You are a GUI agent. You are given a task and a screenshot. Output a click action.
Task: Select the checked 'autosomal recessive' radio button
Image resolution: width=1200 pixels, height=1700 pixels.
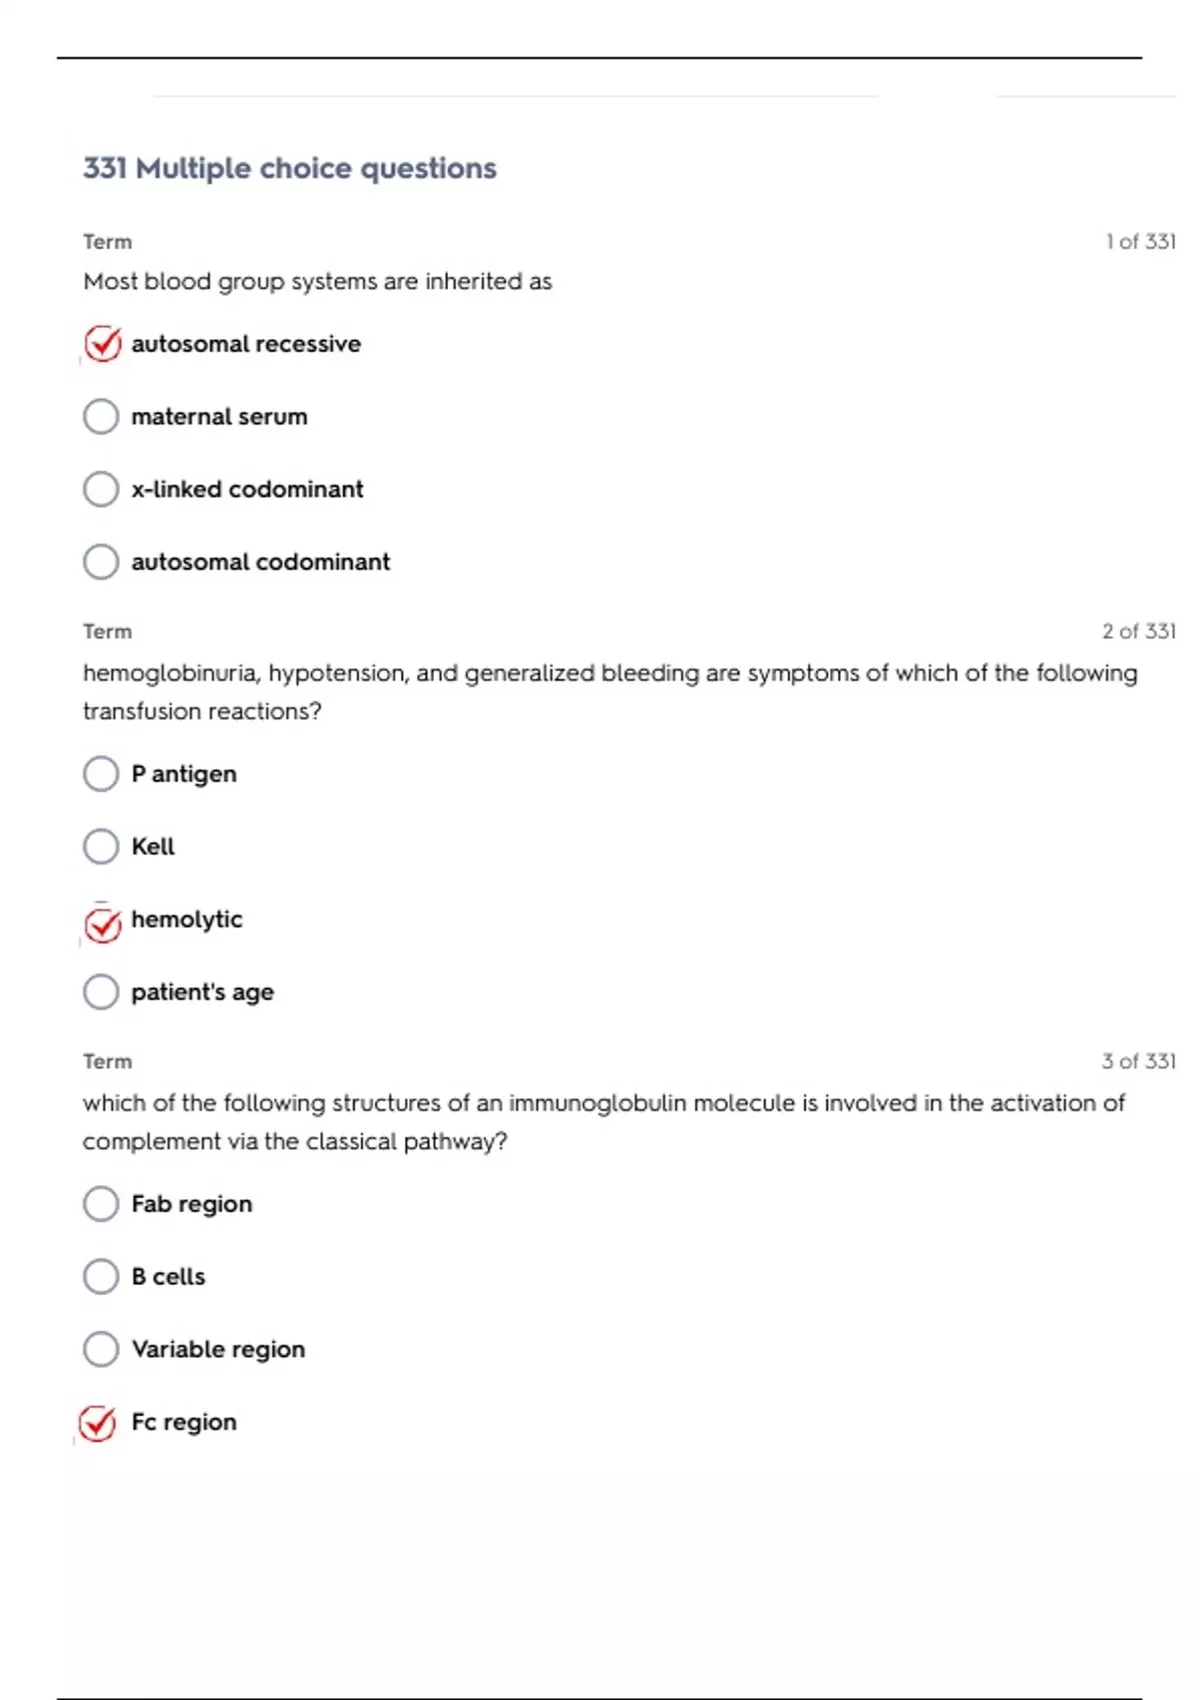(102, 344)
